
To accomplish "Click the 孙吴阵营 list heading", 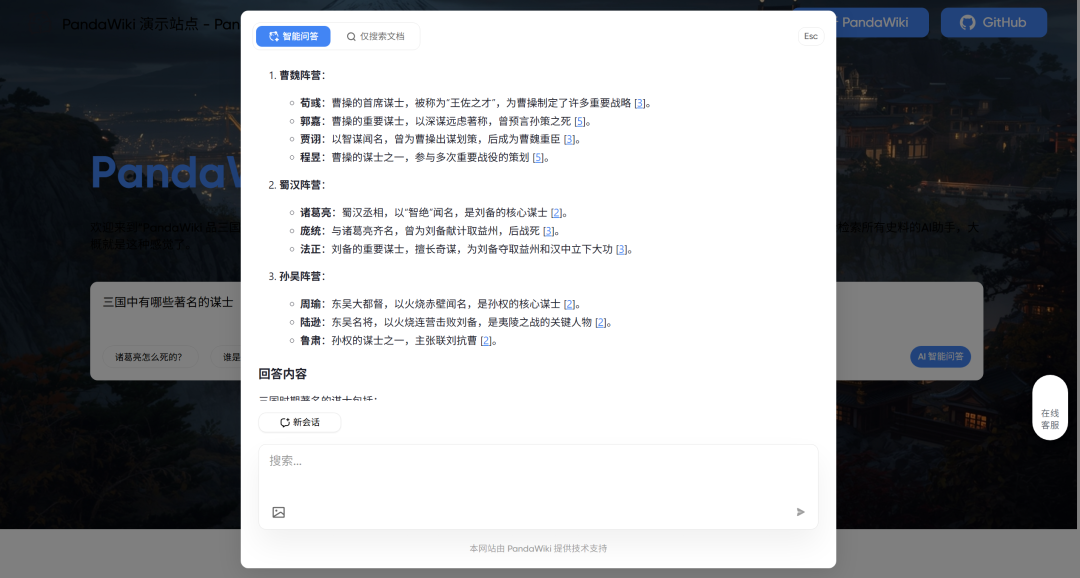I will [302, 277].
